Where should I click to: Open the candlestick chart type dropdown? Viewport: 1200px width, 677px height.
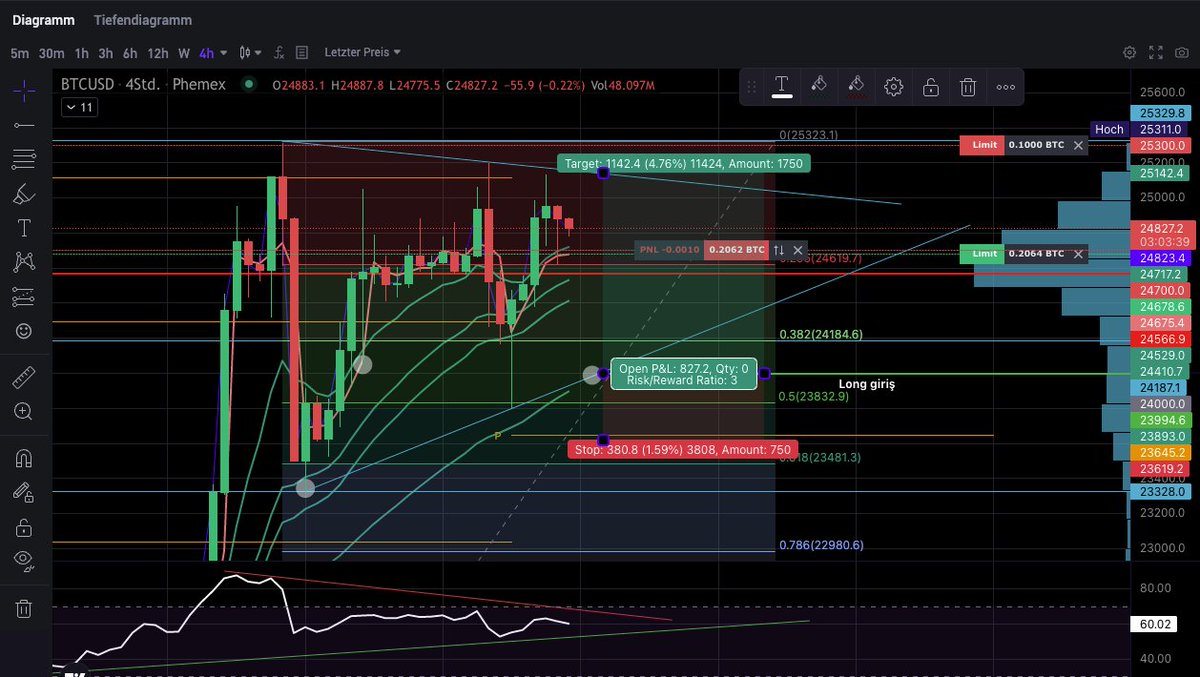point(251,52)
